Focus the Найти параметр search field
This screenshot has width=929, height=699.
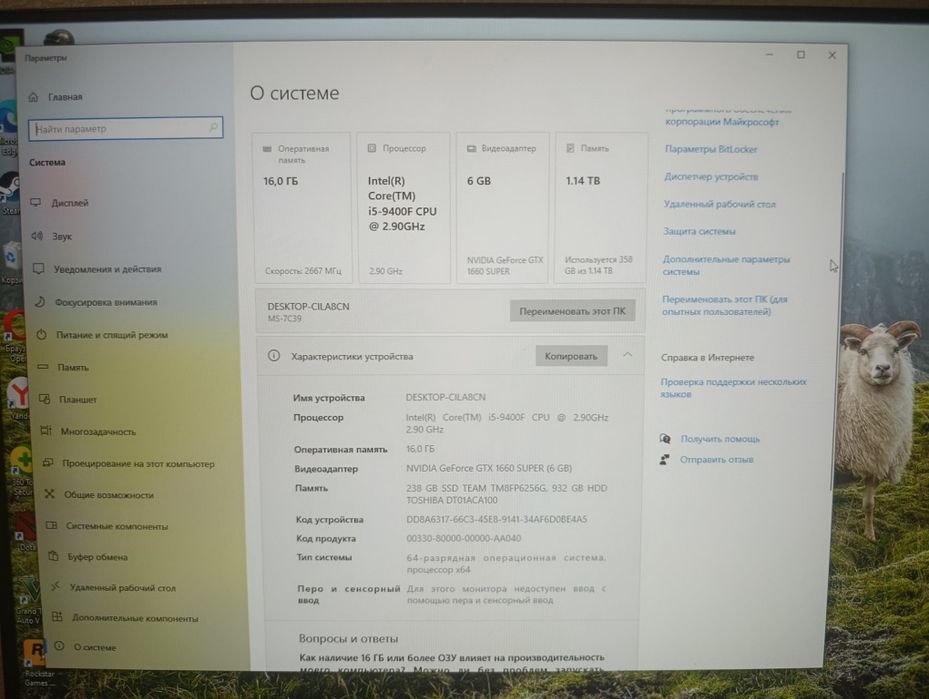(126, 128)
